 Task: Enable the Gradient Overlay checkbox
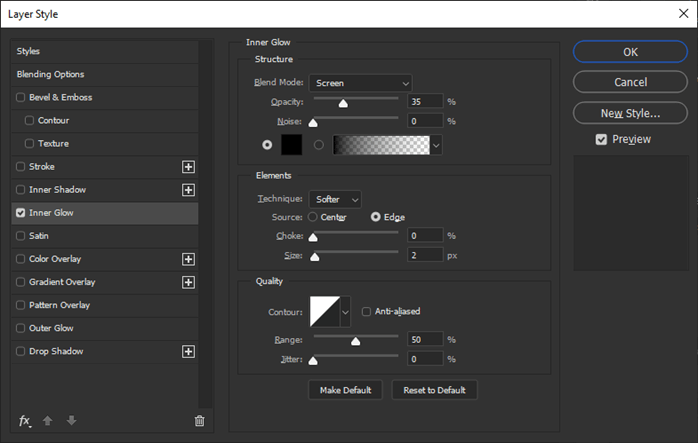tap(20, 282)
